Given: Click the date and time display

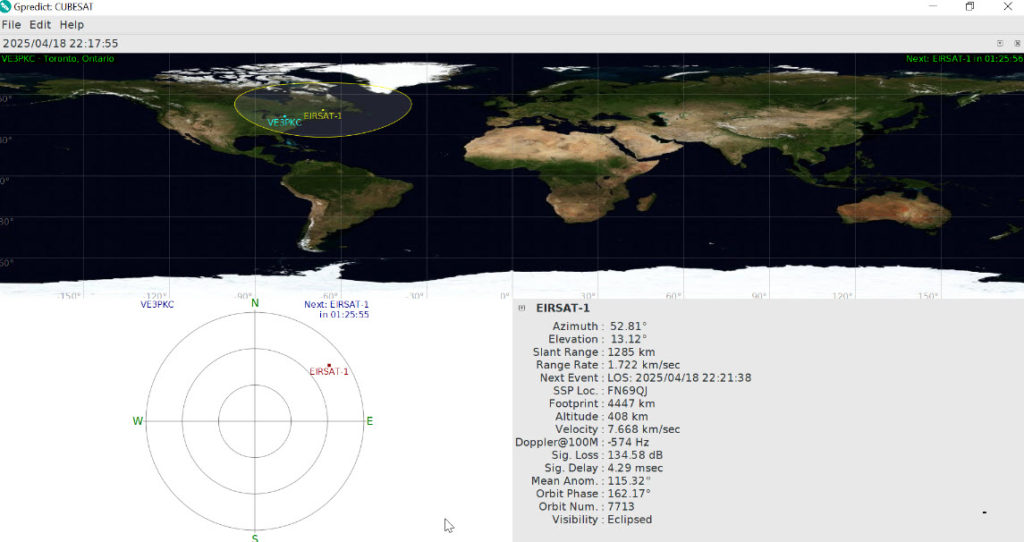Looking at the screenshot, I should tap(61, 43).
